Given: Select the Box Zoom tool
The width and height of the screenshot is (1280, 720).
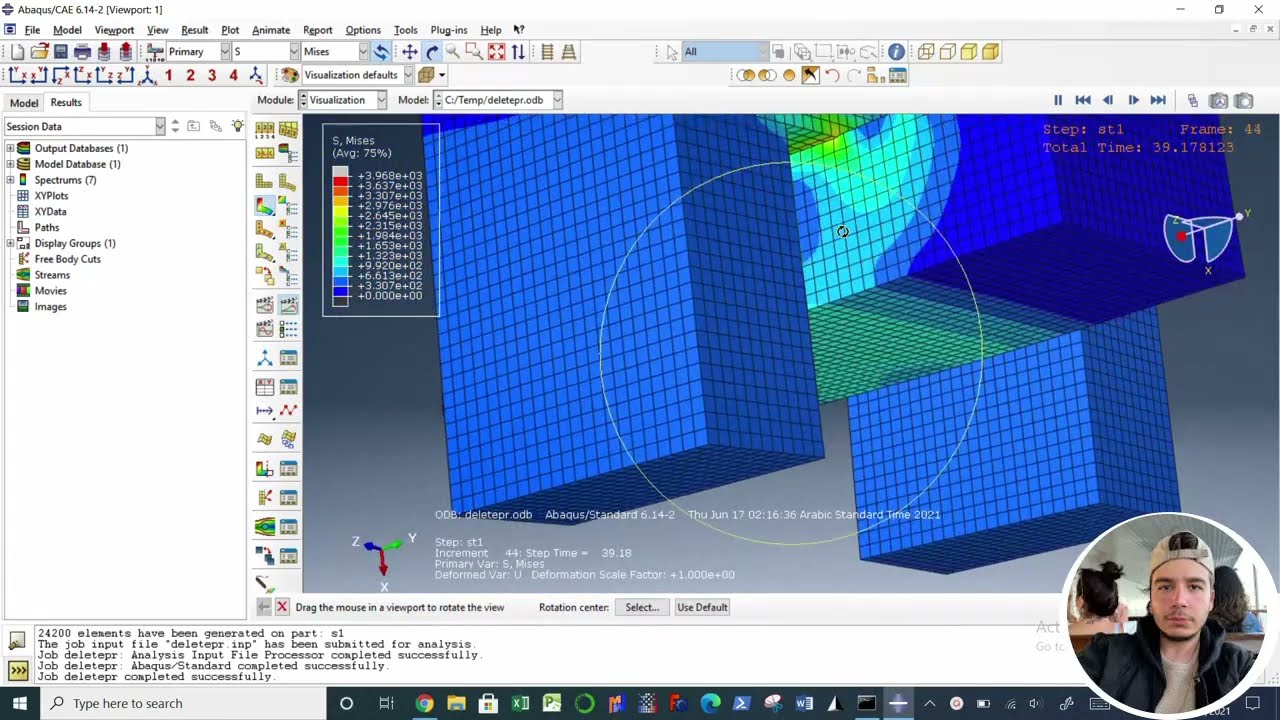Looking at the screenshot, I should coord(475,52).
